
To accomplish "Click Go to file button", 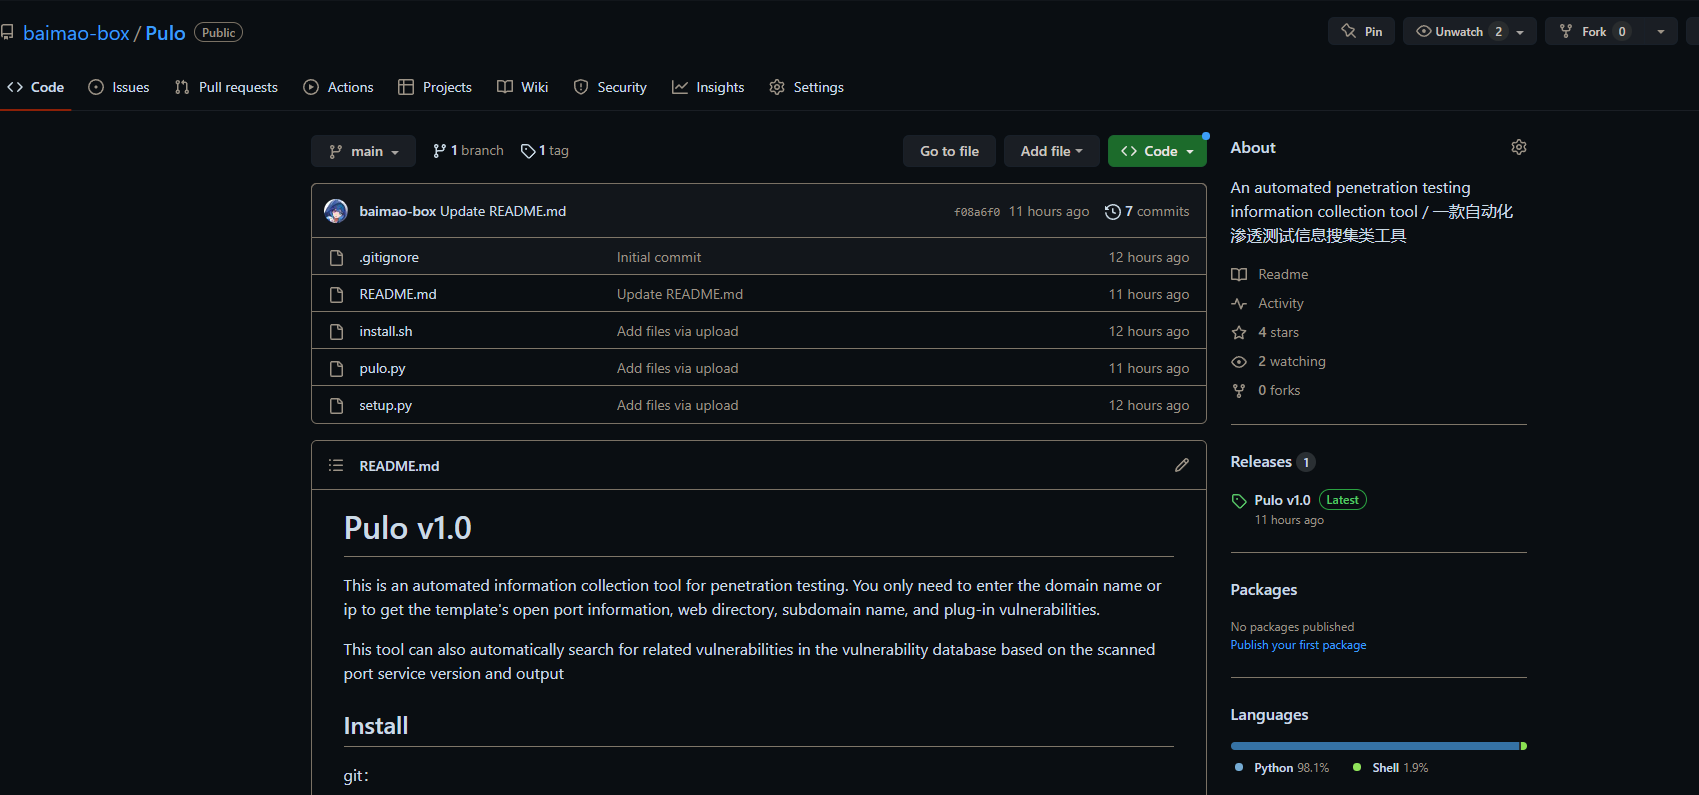I will 949,151.
